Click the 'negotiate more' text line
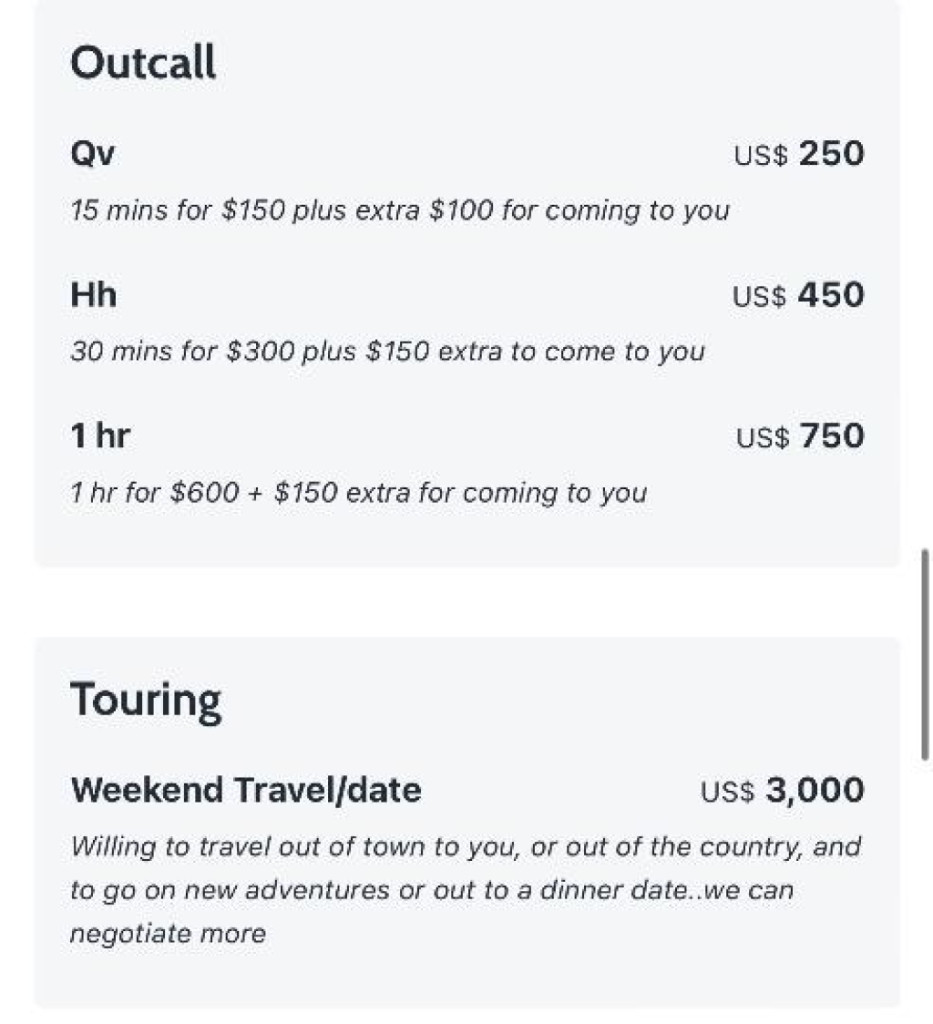 167,934
